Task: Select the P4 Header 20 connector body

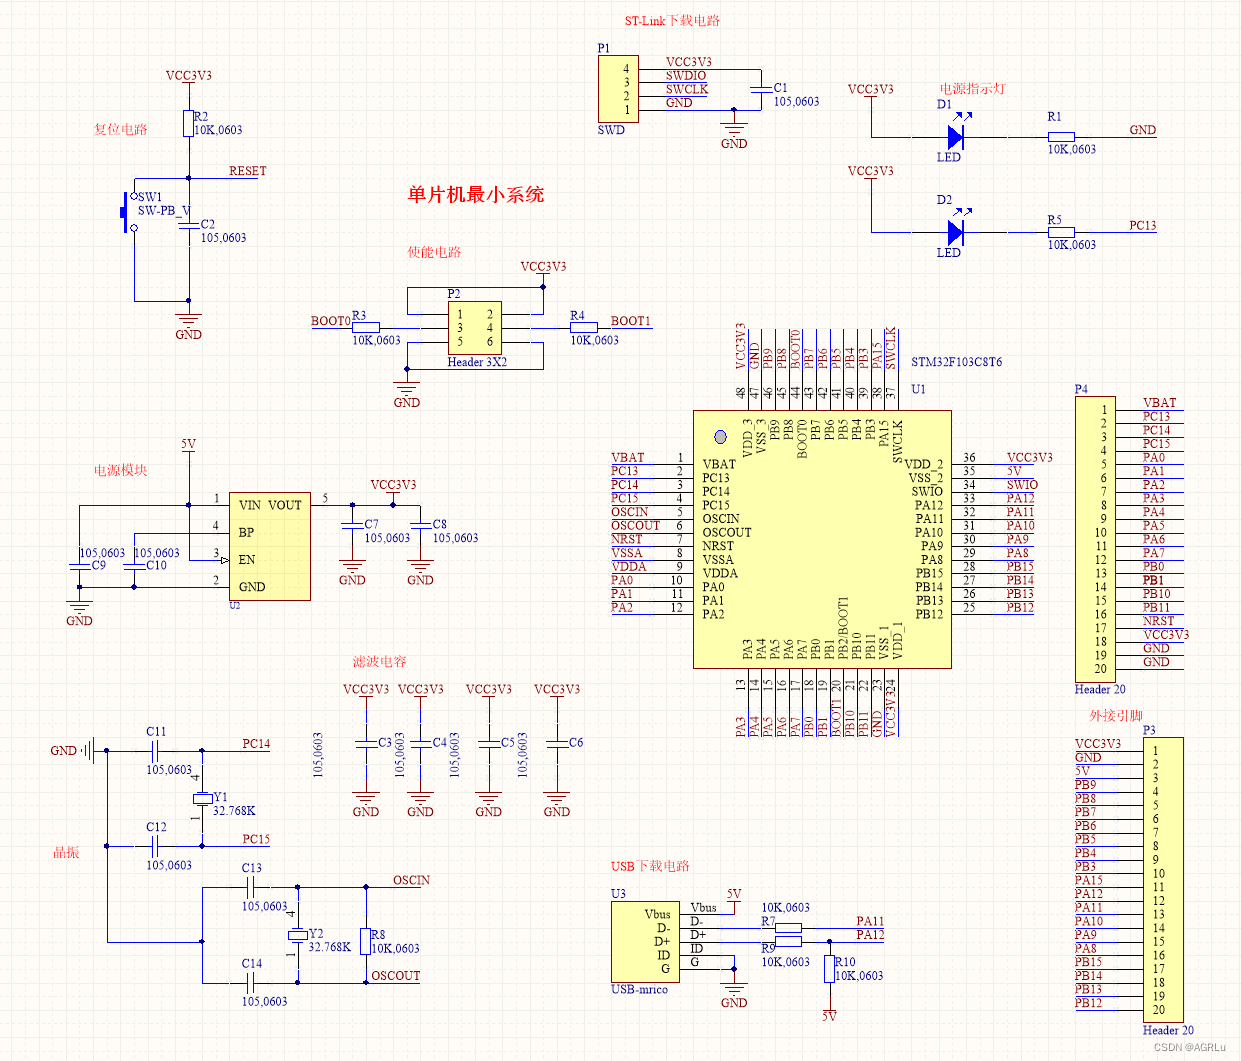Action: click(1095, 539)
